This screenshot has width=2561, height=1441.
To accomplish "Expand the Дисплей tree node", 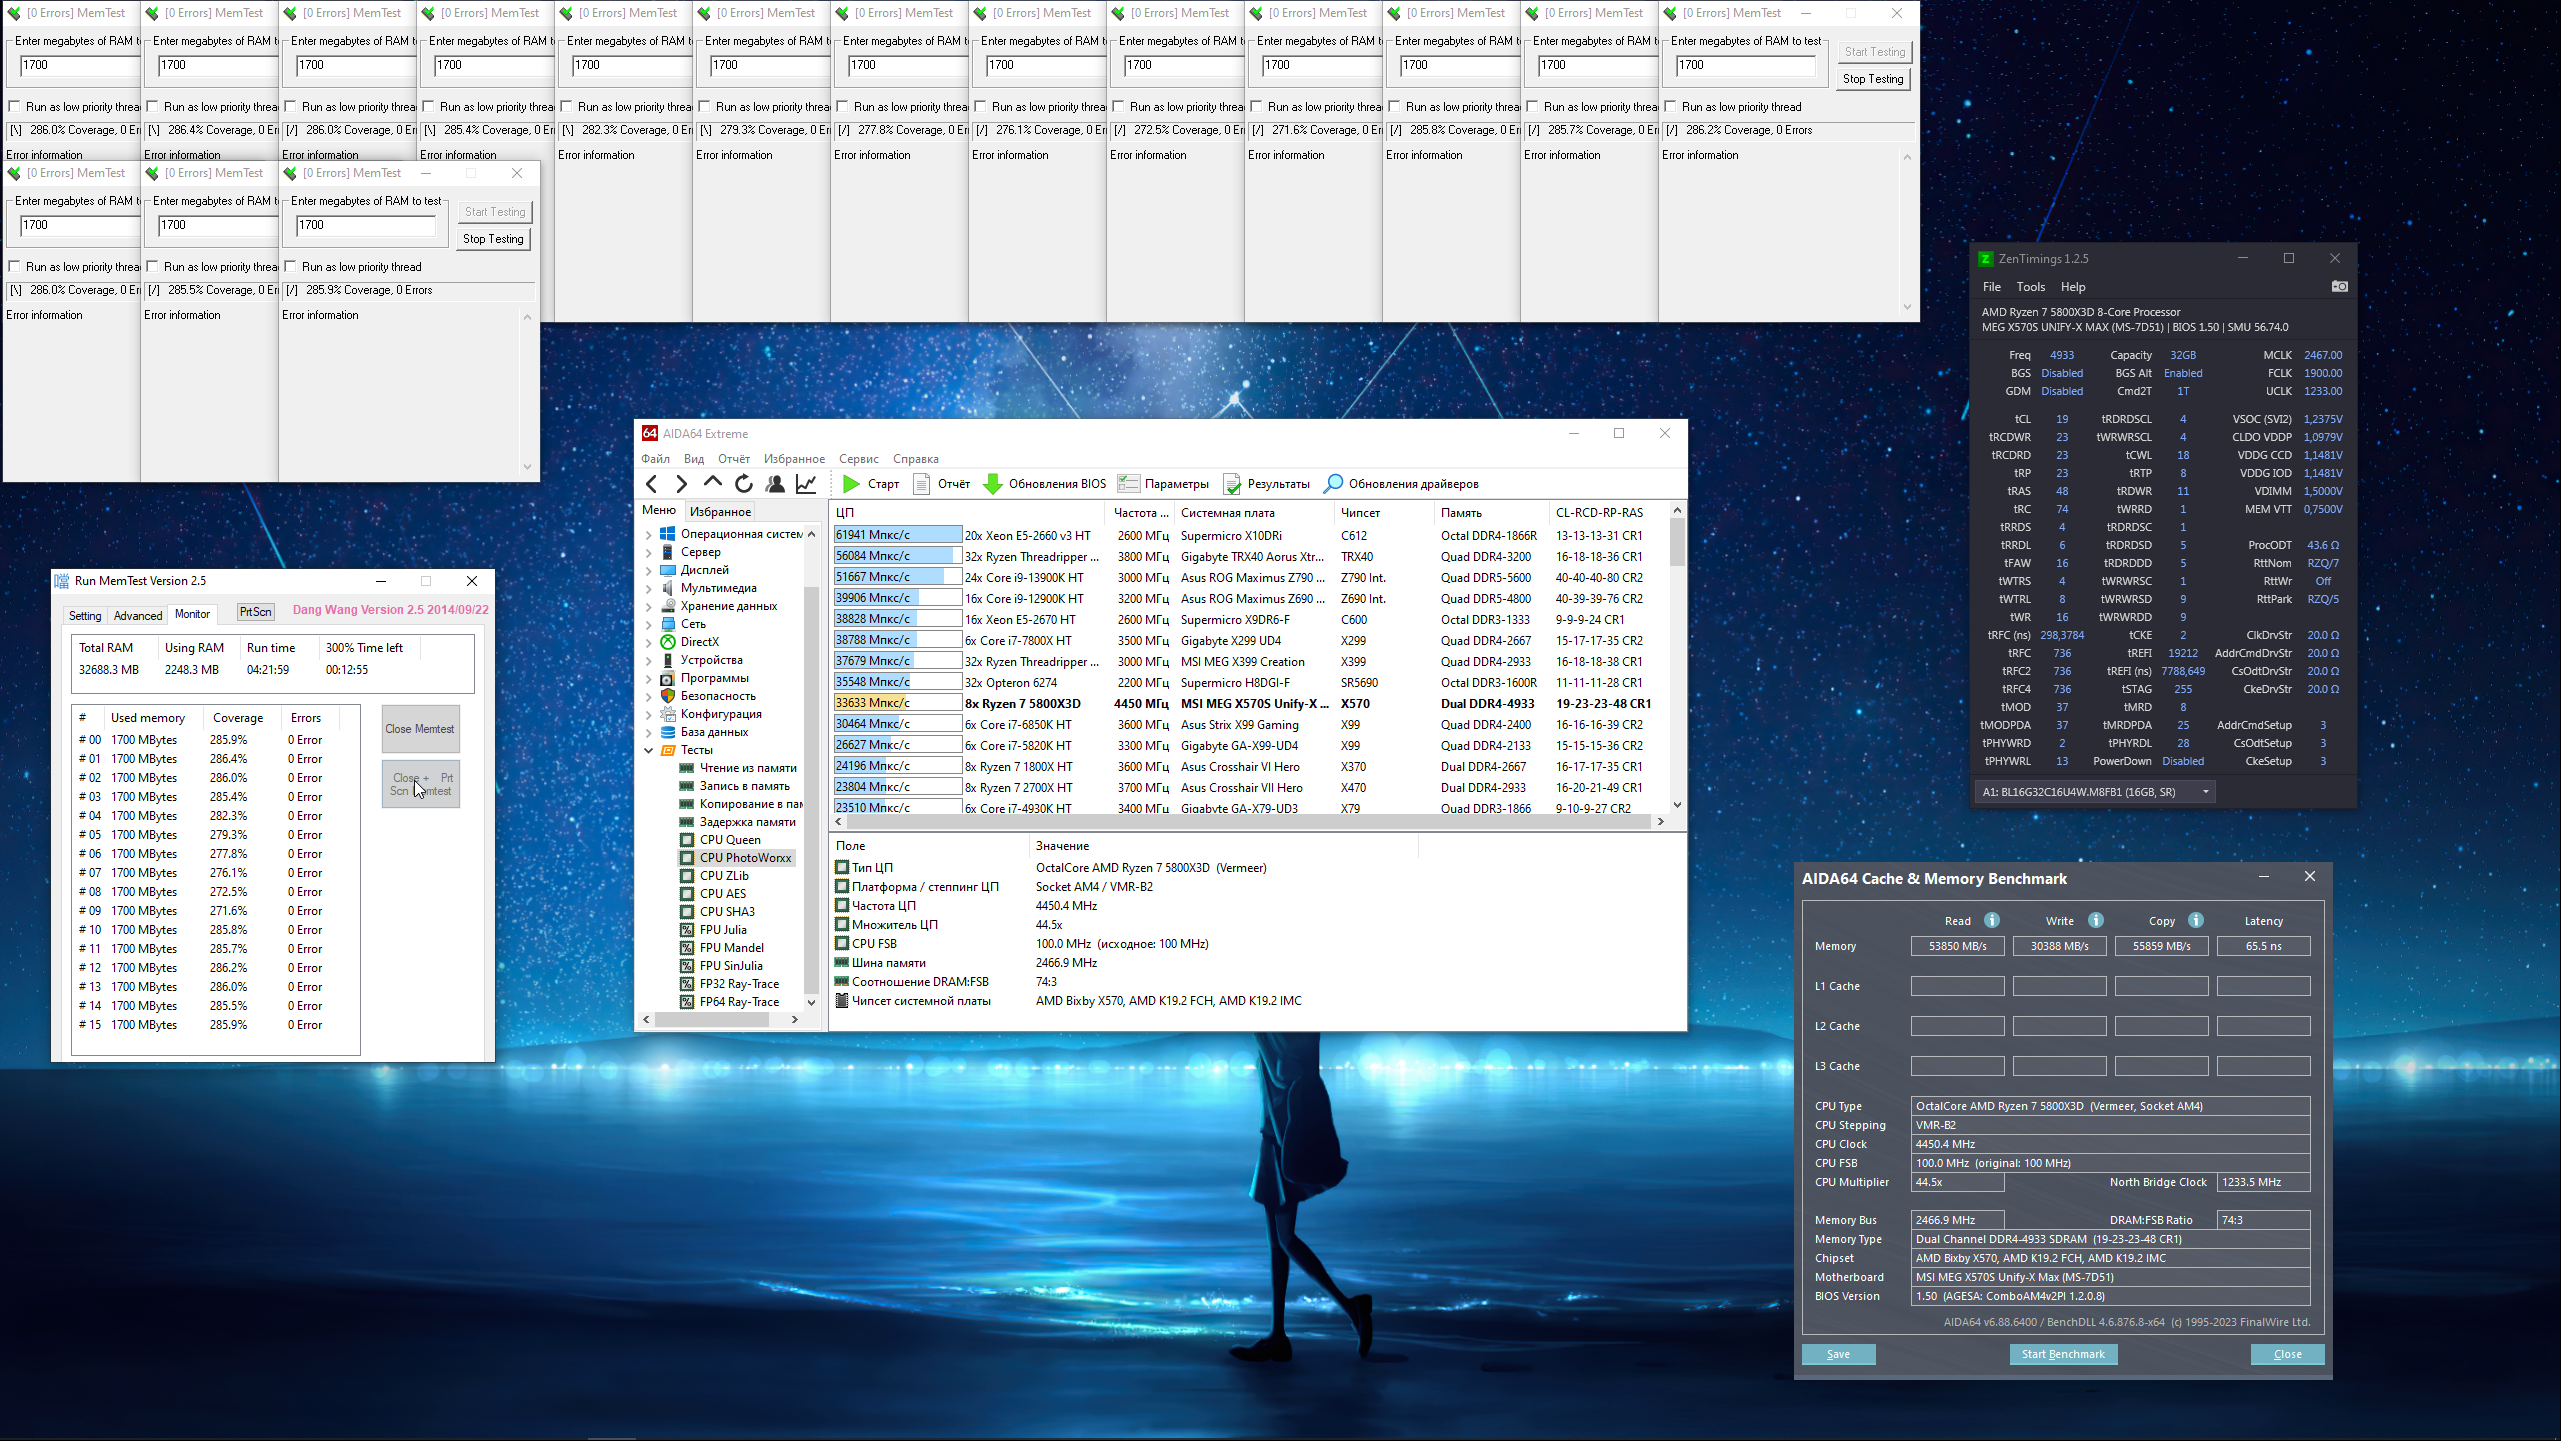I will 648,570.
